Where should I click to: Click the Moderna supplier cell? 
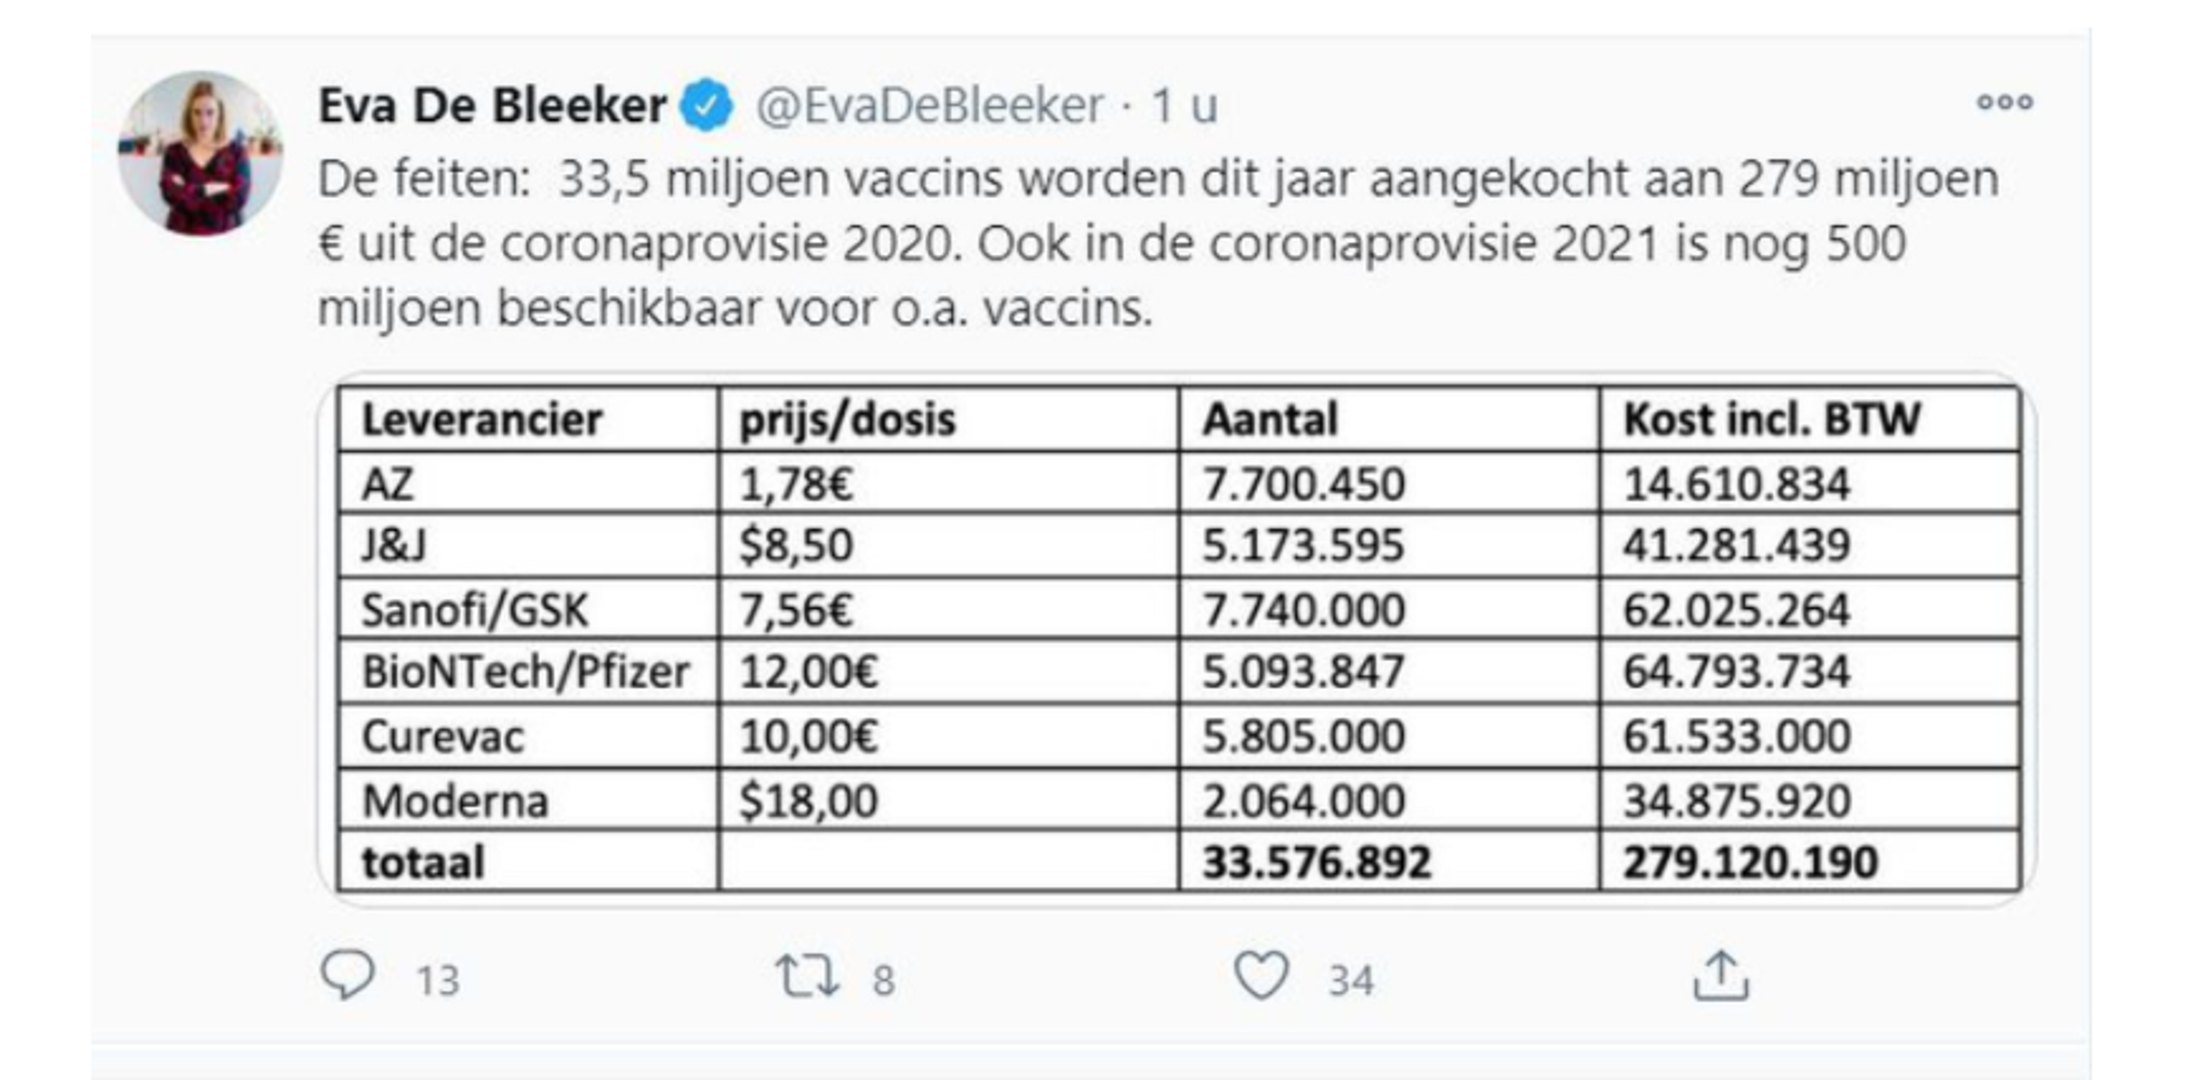pyautogui.click(x=455, y=800)
